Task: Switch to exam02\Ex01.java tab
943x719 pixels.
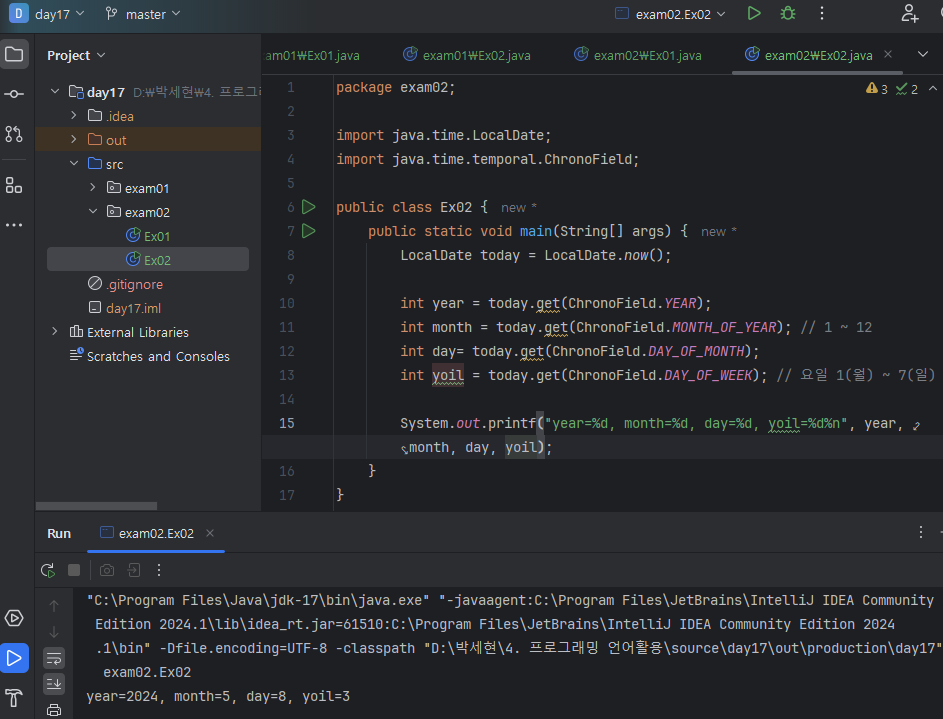Action: click(x=637, y=55)
